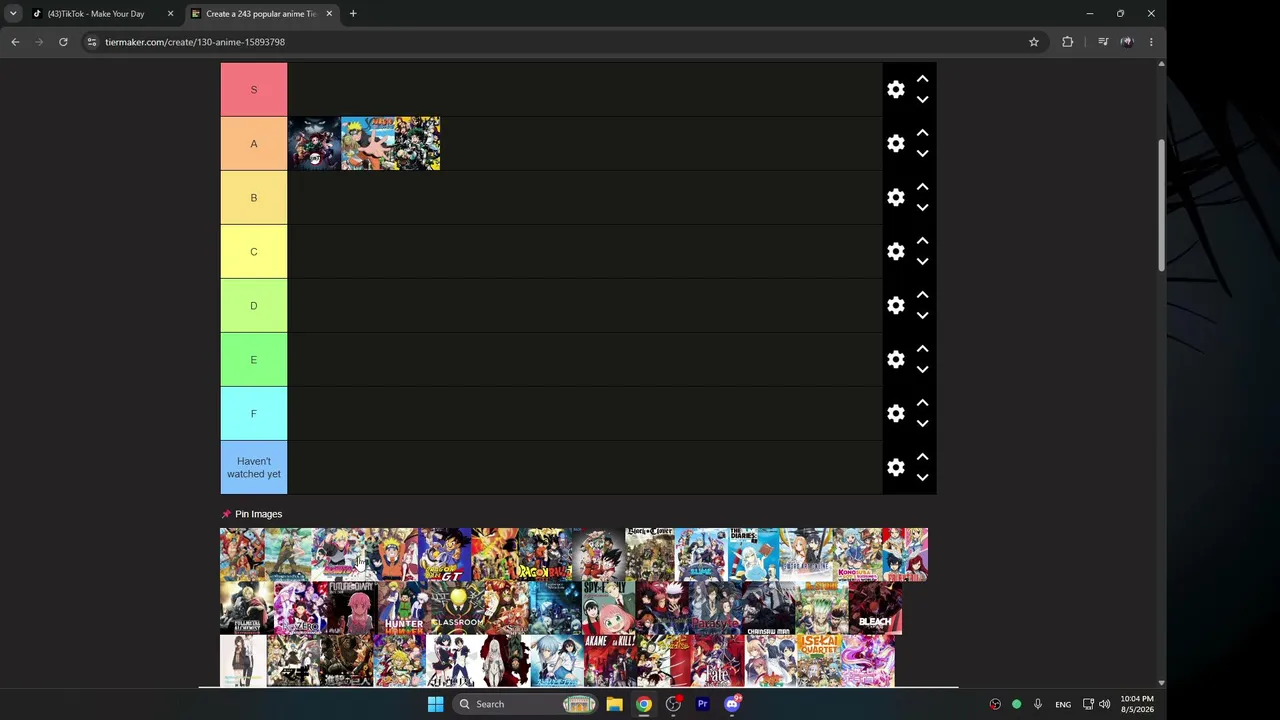Click the S tier label
This screenshot has height=720, width=1280.
pyautogui.click(x=254, y=90)
